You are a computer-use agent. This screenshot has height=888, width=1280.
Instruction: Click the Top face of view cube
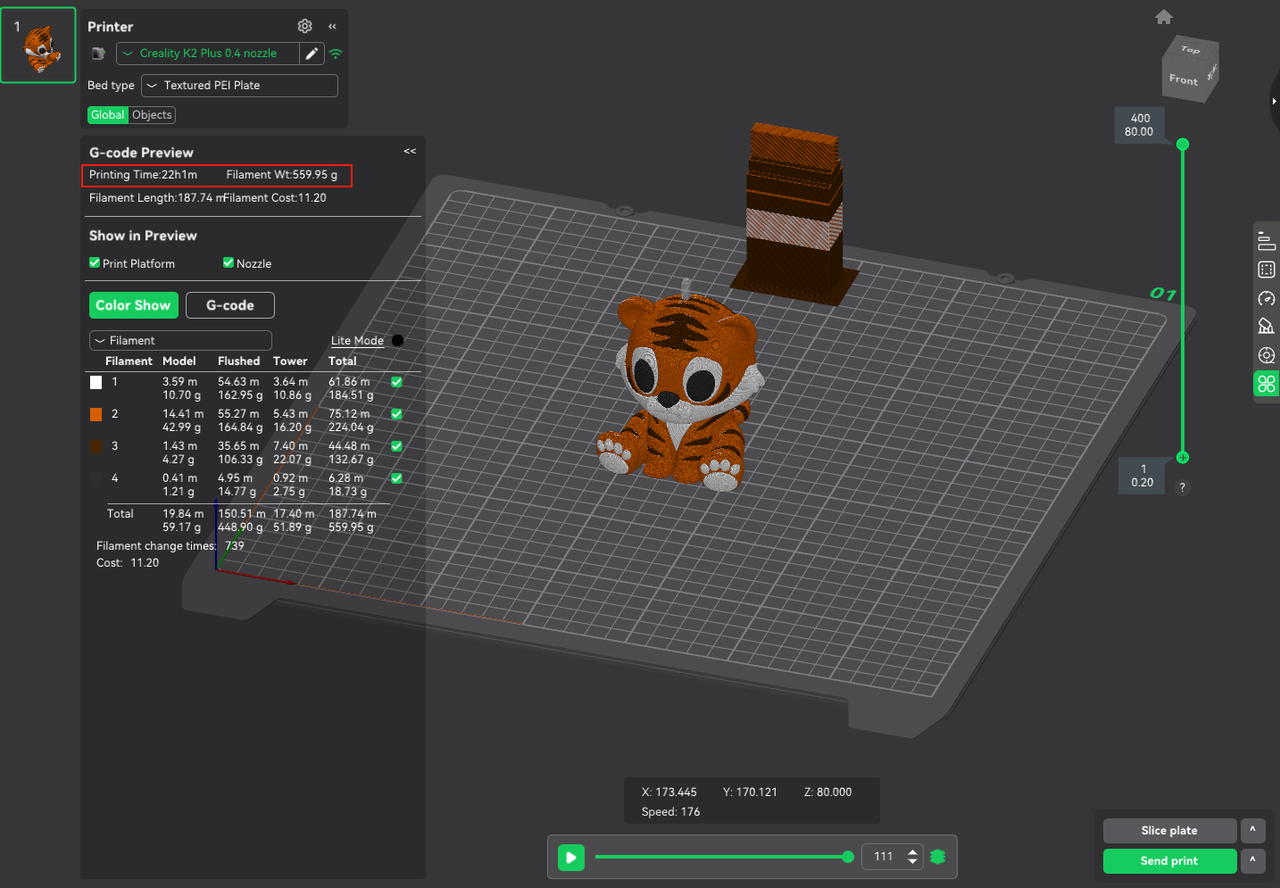pos(1190,49)
